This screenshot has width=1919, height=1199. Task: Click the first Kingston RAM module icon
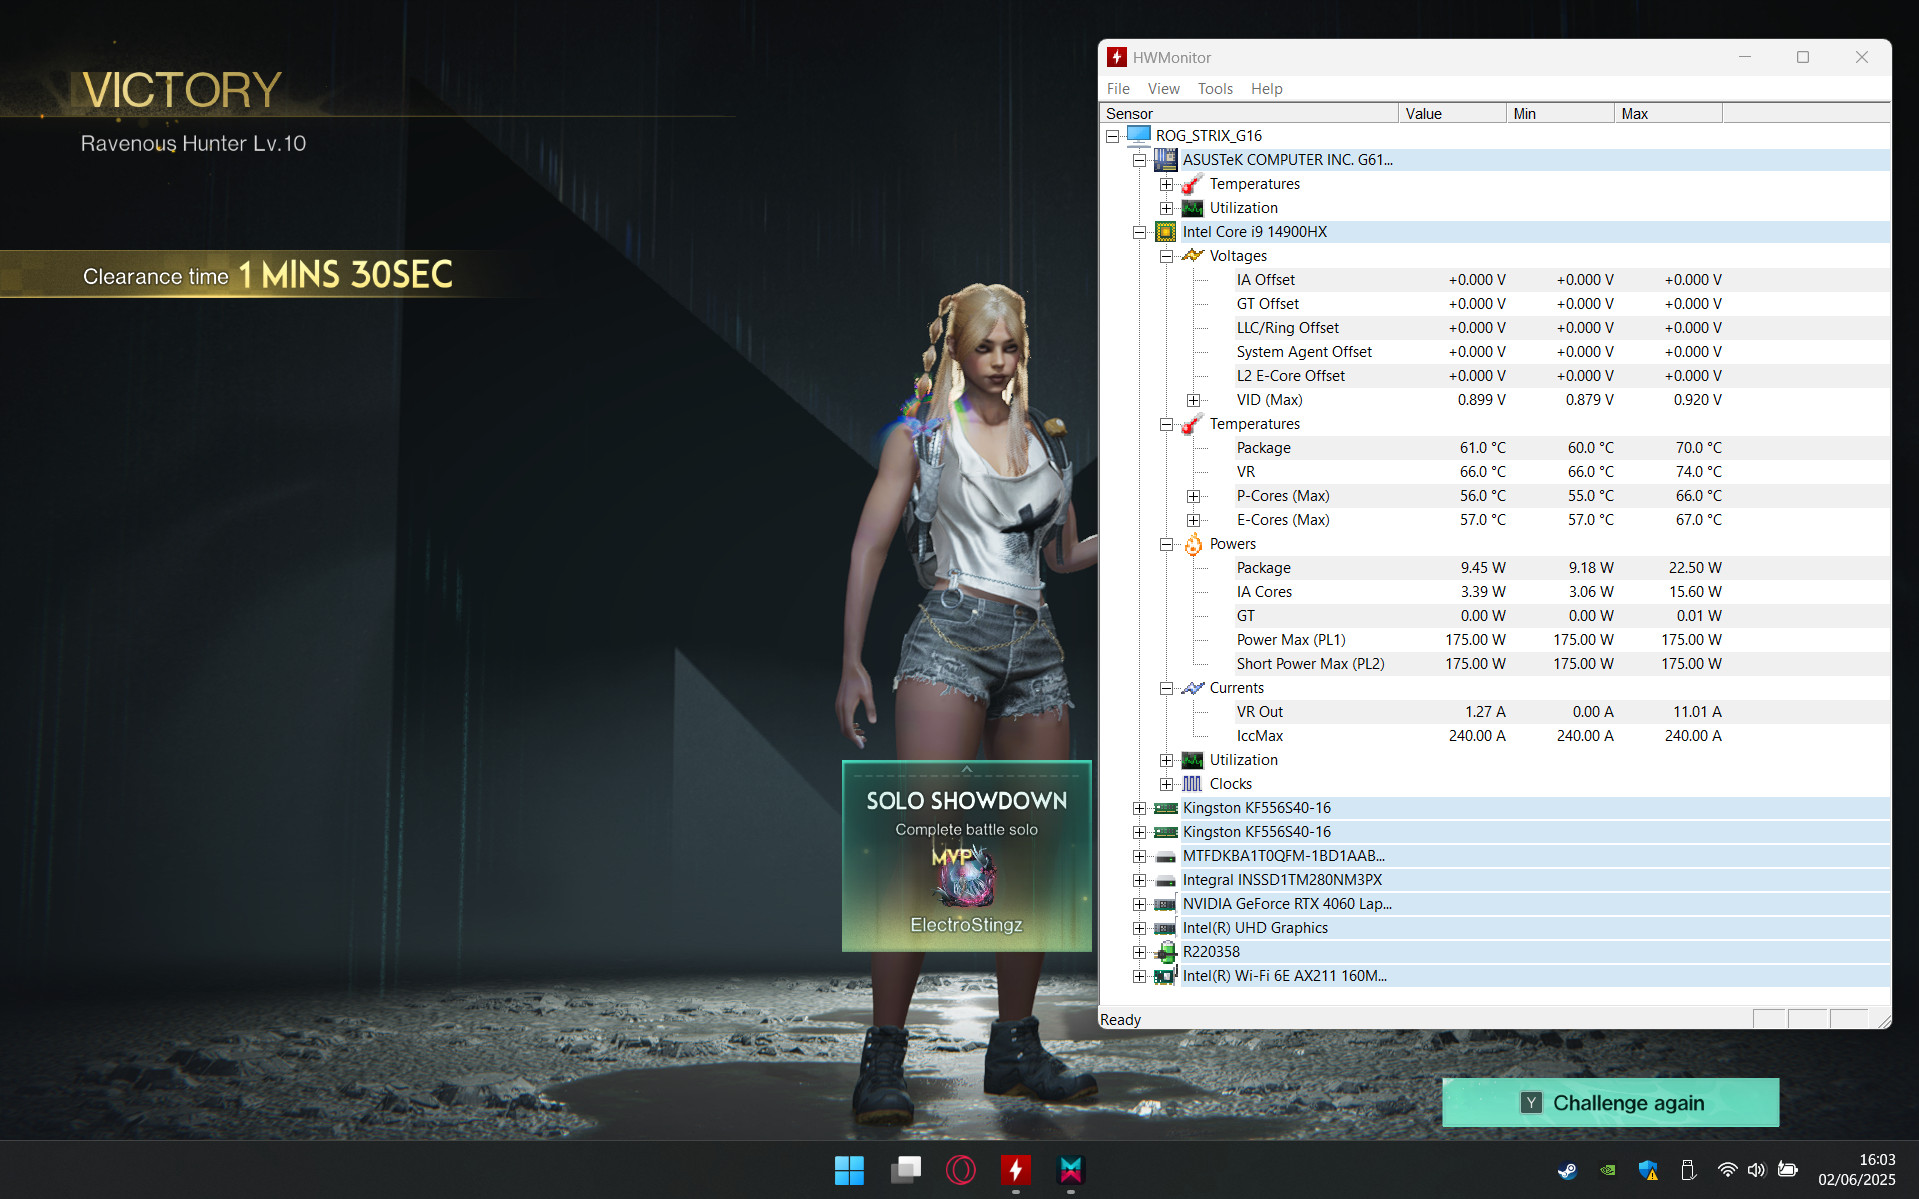pyautogui.click(x=1165, y=808)
